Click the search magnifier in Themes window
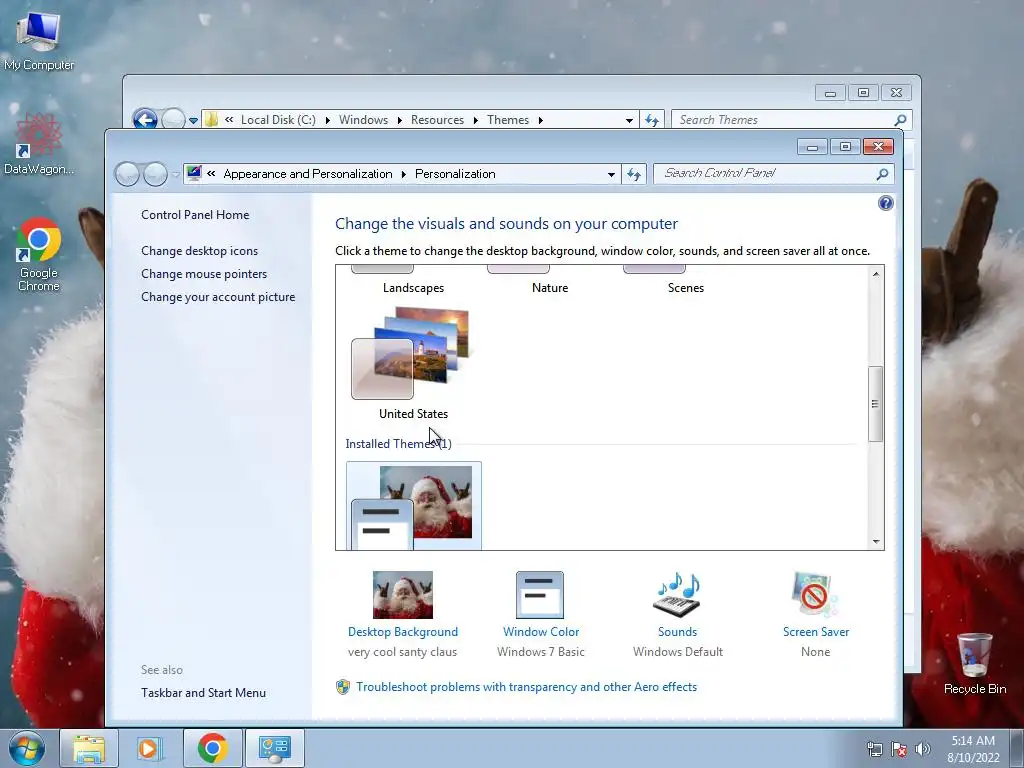1024x768 pixels. [x=901, y=120]
